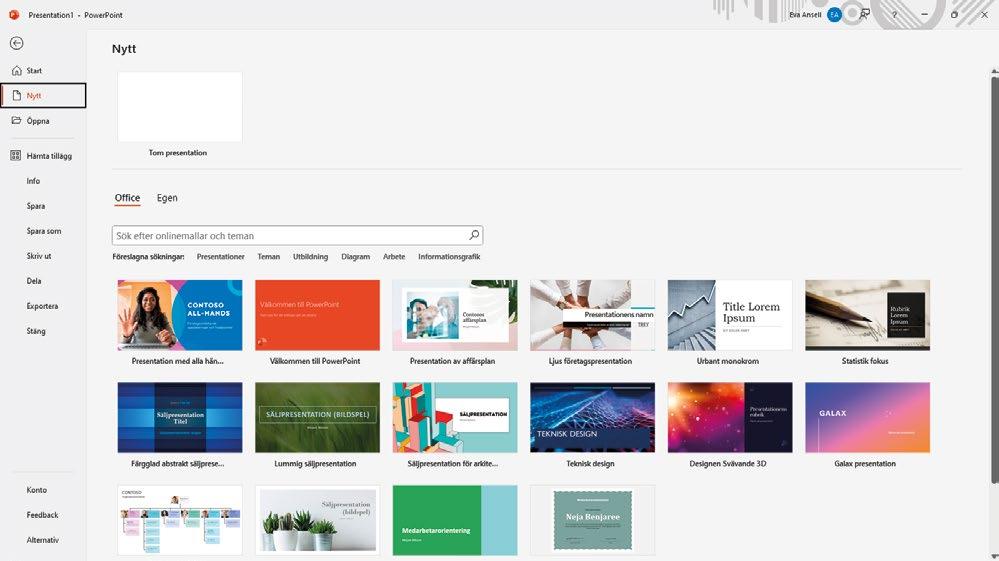Click the back arrow icon
The image size is (999, 561).
point(17,43)
